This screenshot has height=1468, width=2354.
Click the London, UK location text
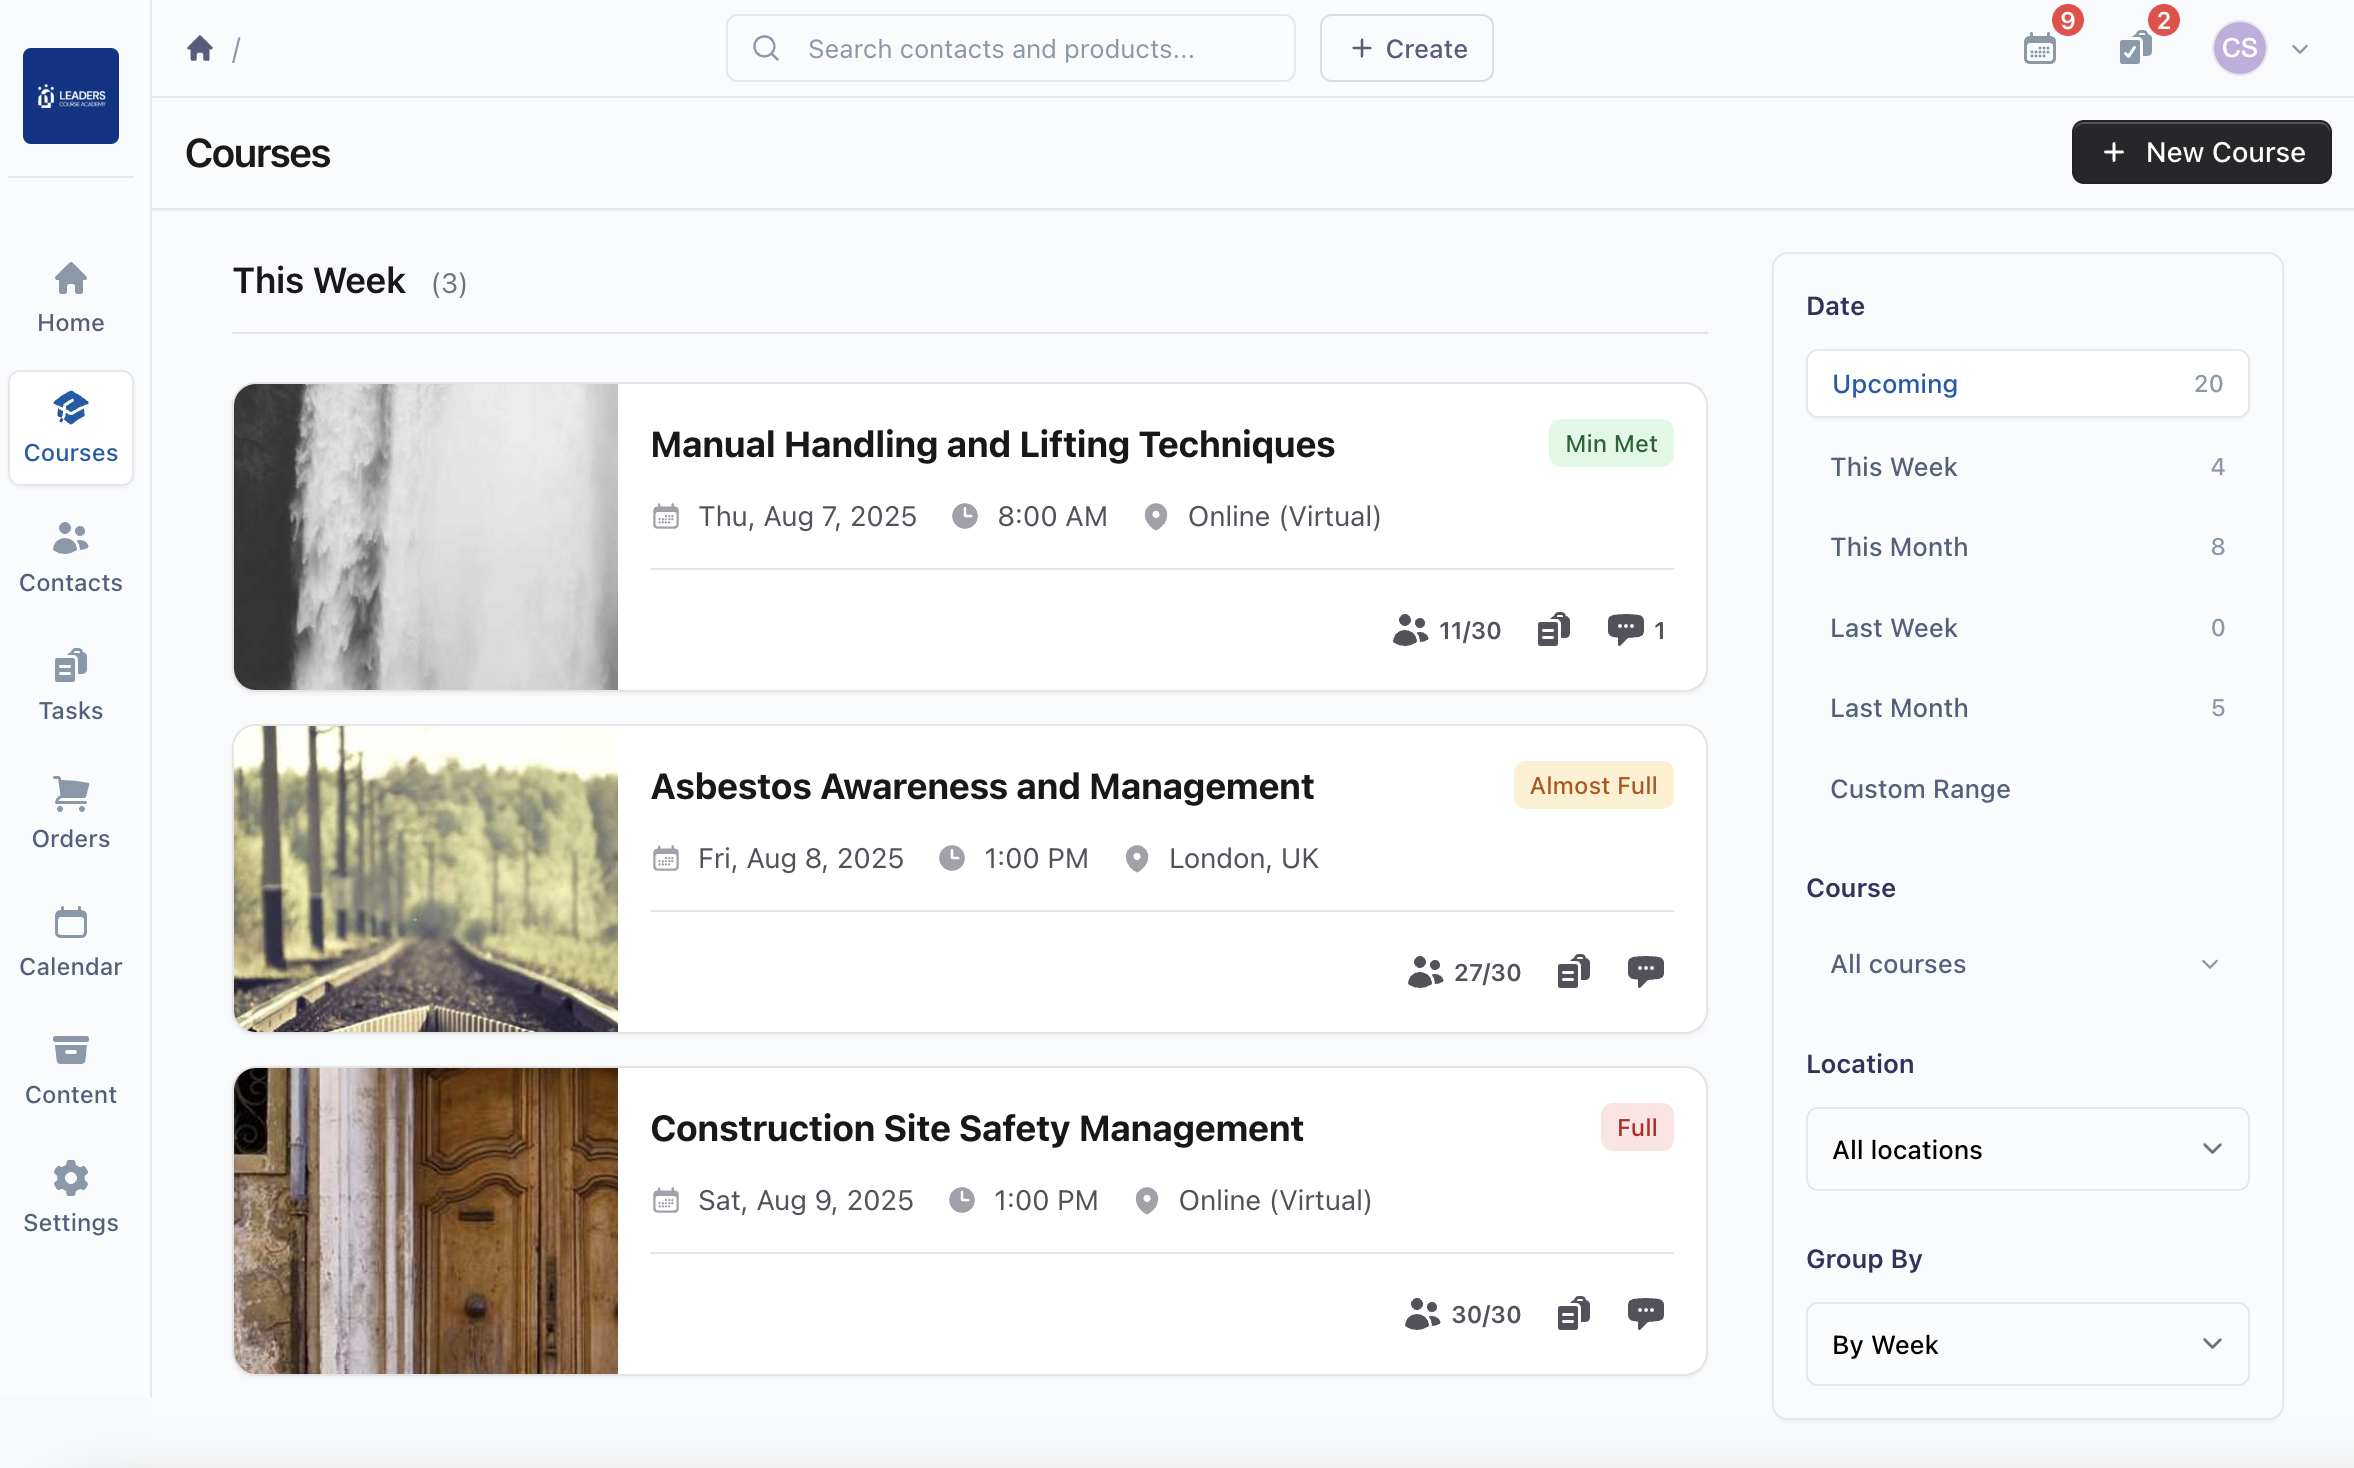[x=1243, y=858]
